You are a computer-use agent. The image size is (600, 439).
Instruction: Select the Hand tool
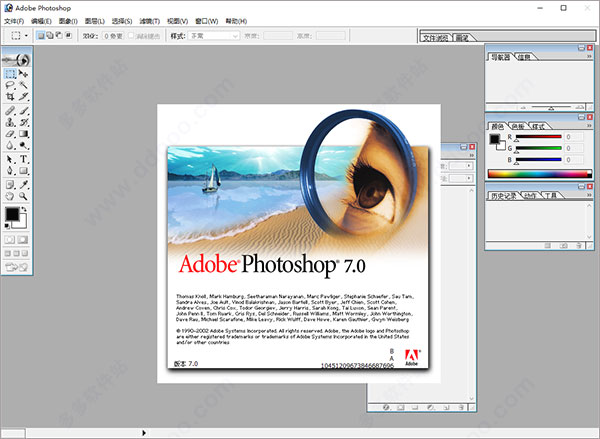point(10,196)
